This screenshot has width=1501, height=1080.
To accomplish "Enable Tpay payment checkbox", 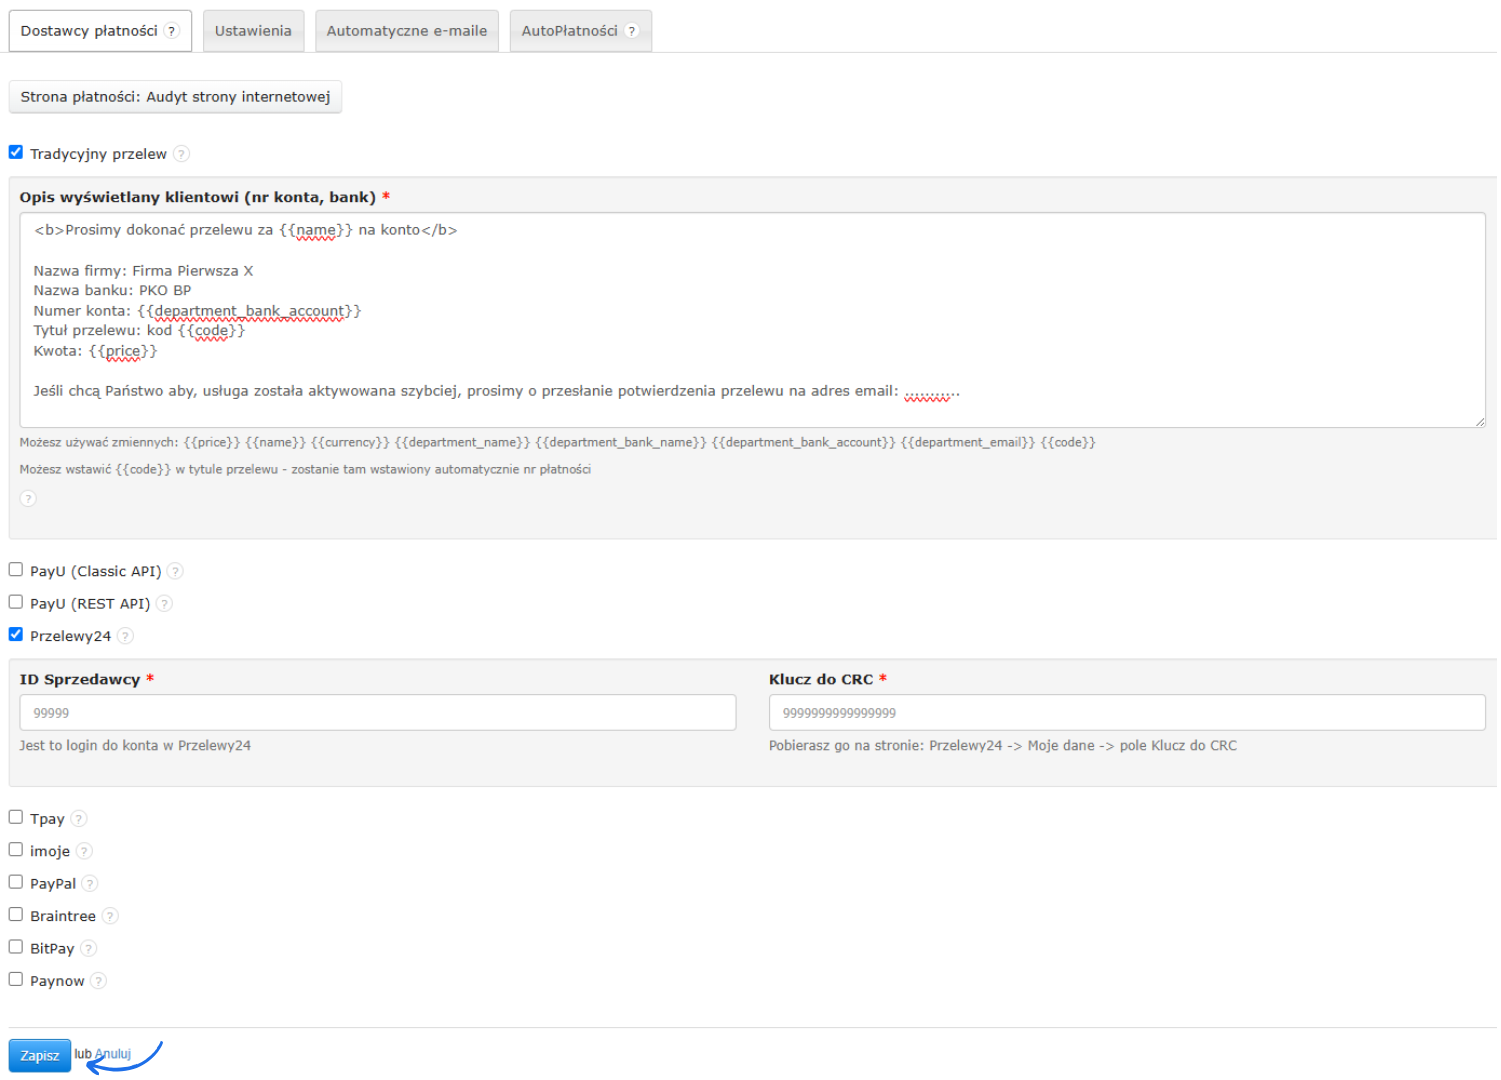I will [x=16, y=817].
